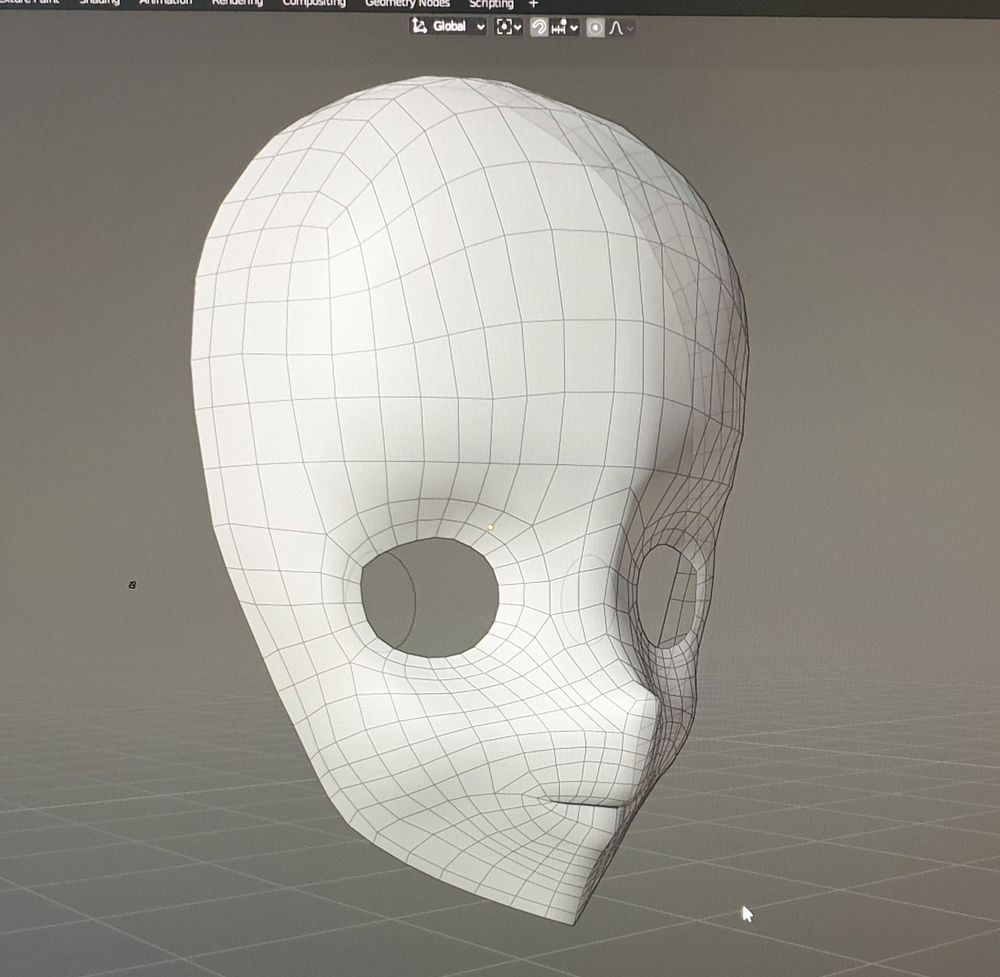This screenshot has height=977, width=1000.
Task: Click the nose tip of the head mesh
Action: tap(645, 710)
